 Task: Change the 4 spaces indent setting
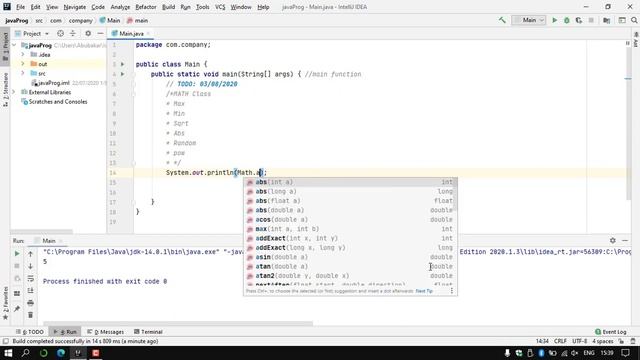click(602, 341)
